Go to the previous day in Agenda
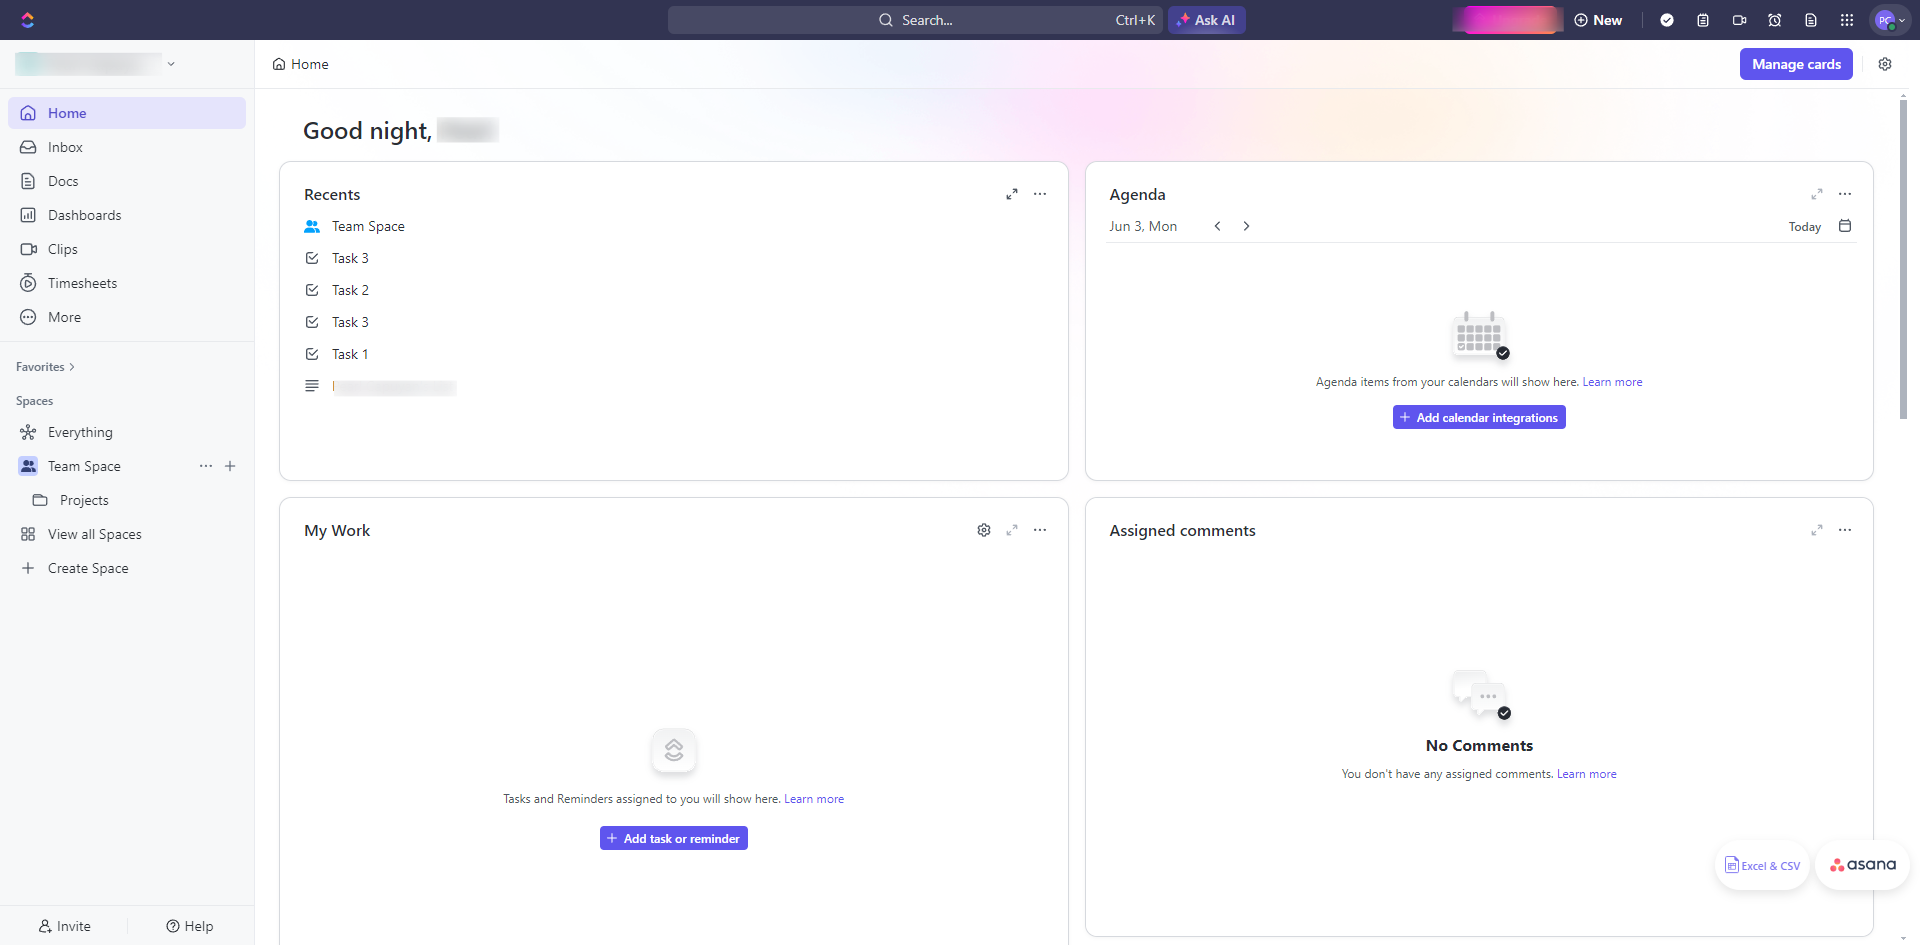The width and height of the screenshot is (1920, 945). tap(1217, 226)
